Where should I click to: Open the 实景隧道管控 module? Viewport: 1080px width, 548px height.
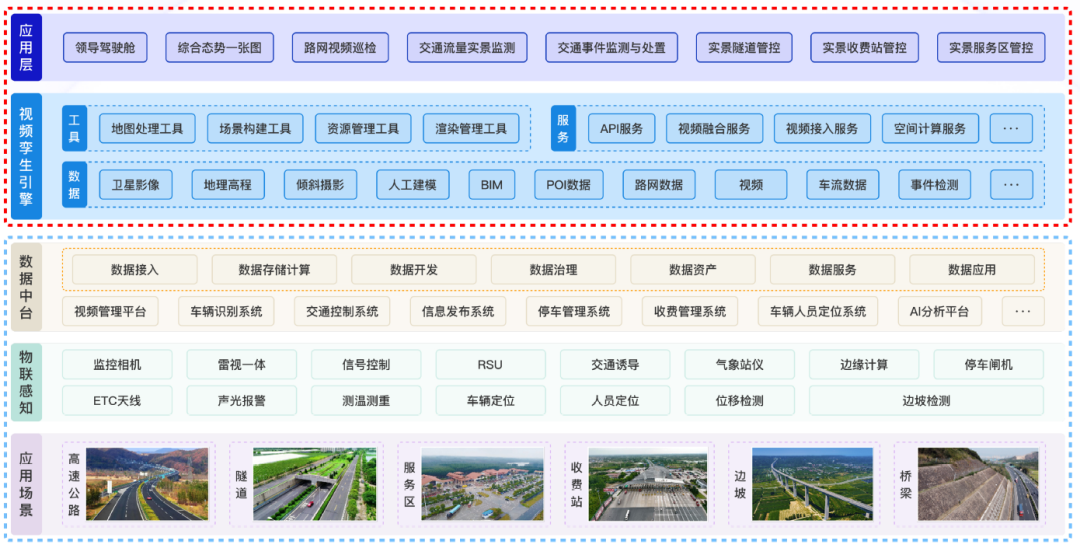[x=743, y=47]
